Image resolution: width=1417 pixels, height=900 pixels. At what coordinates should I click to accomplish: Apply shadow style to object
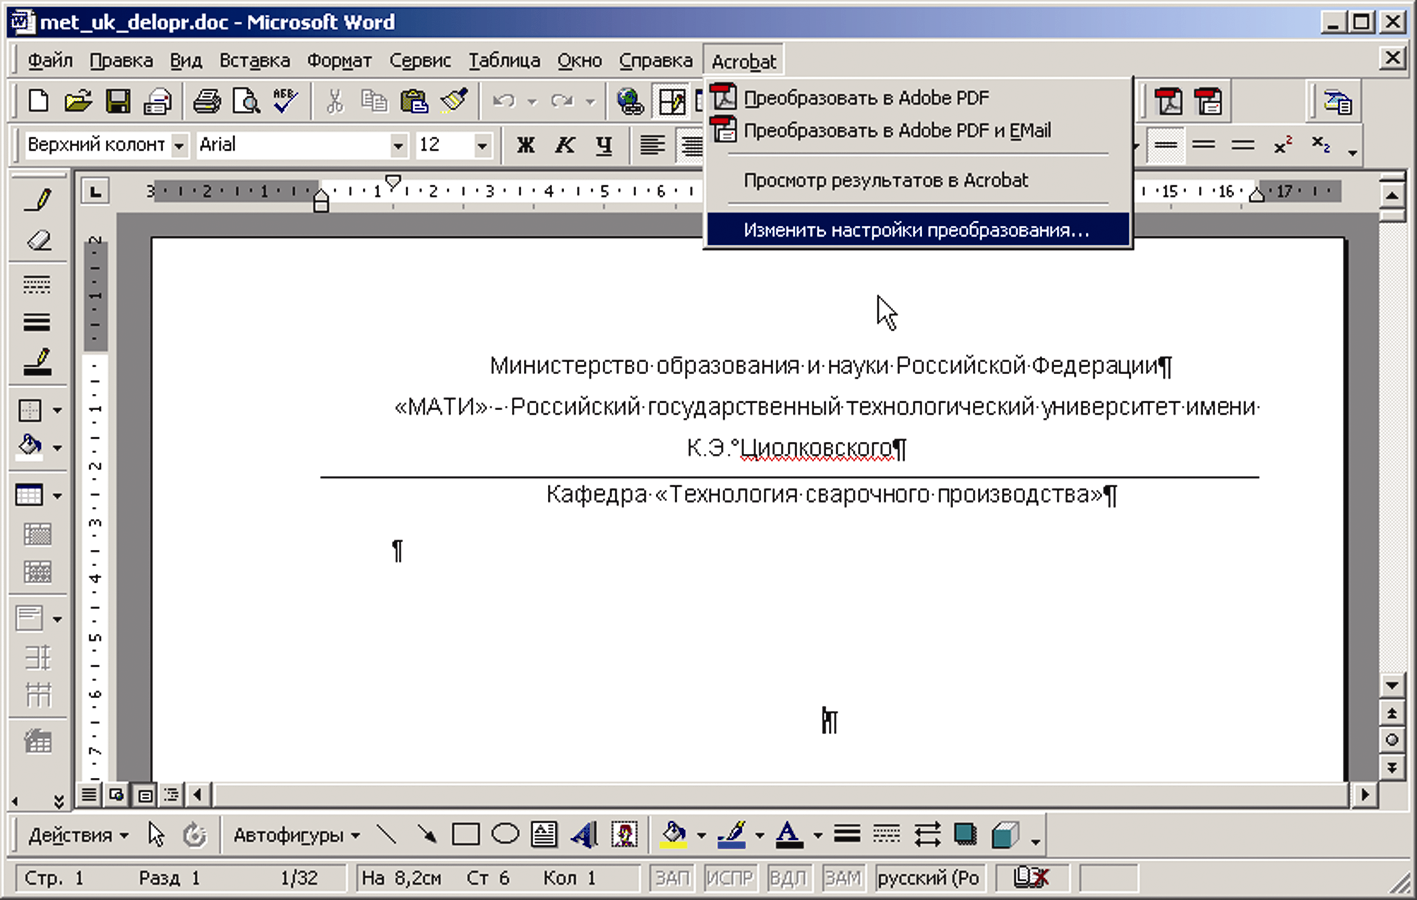pyautogui.click(x=965, y=834)
